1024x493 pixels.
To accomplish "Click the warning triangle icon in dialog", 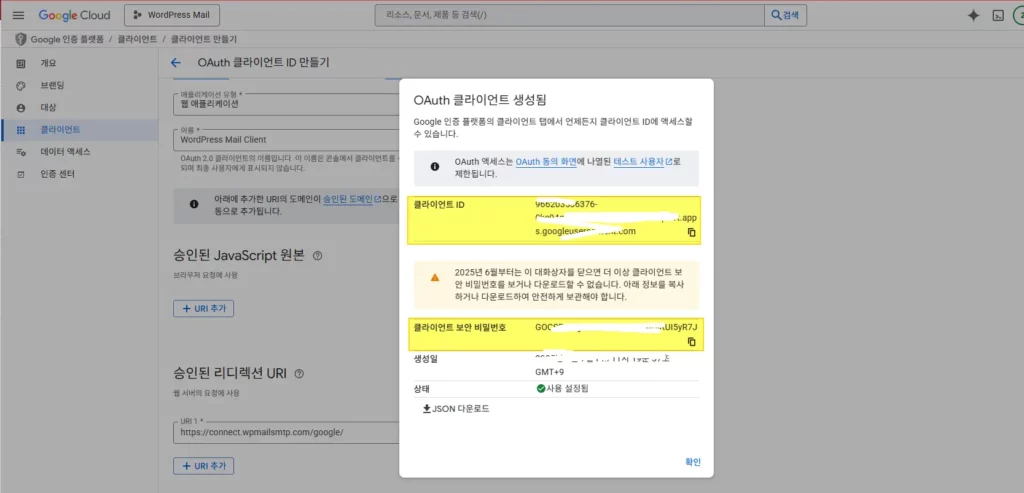I will coord(435,277).
